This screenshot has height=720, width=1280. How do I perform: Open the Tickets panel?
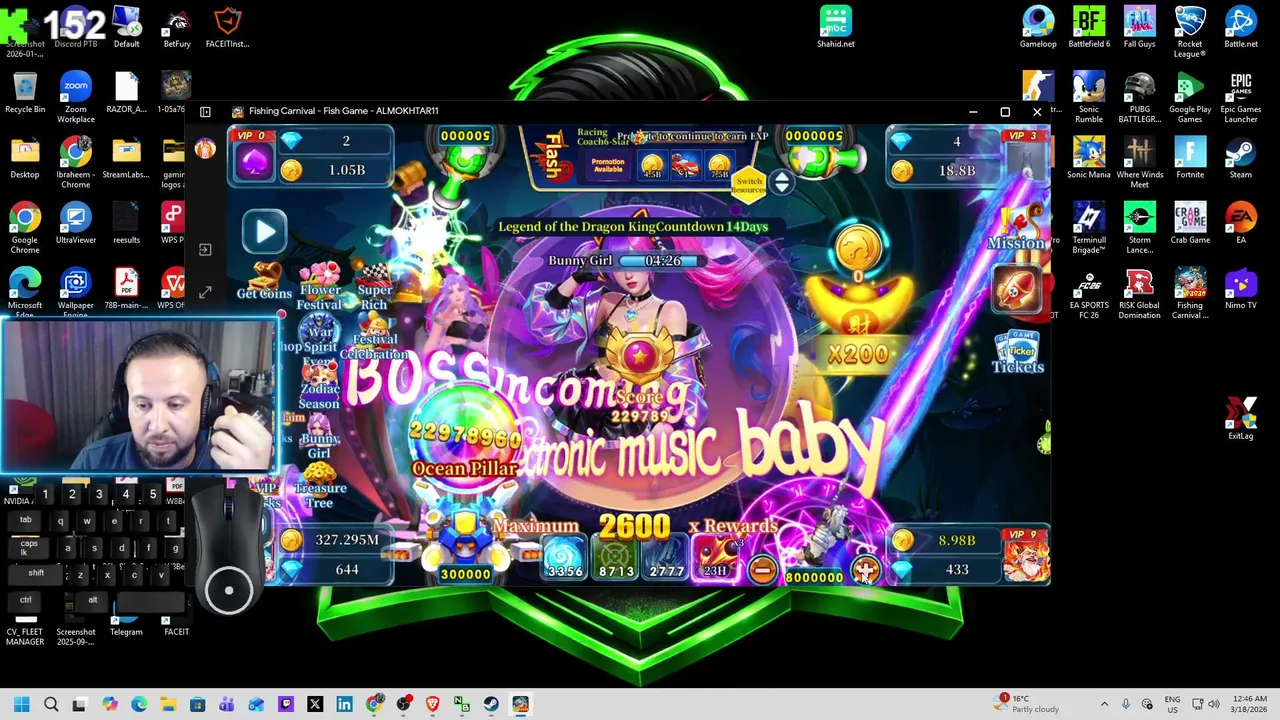pyautogui.click(x=1018, y=353)
